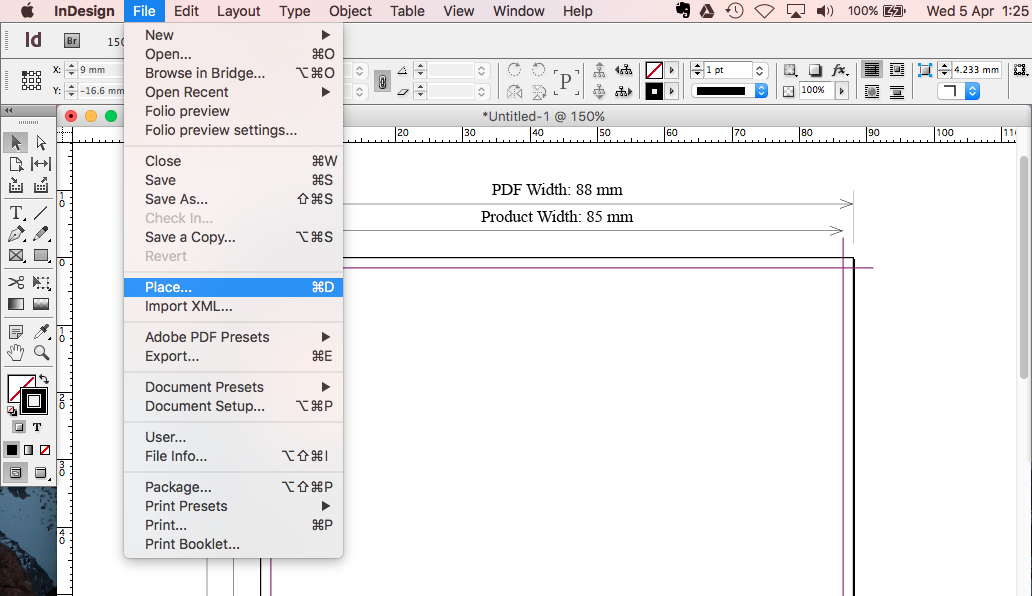
Task: Toggle constrain proportions chain link
Action: point(382,81)
